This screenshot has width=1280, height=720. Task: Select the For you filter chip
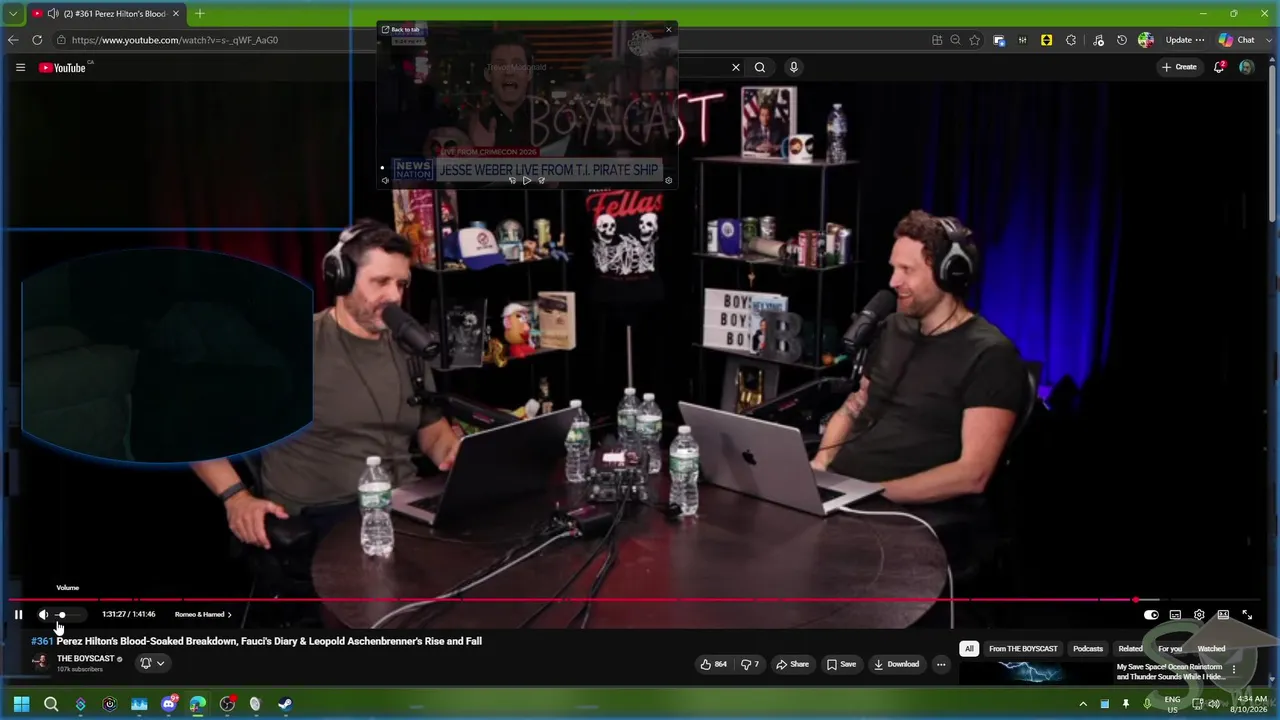click(1170, 649)
